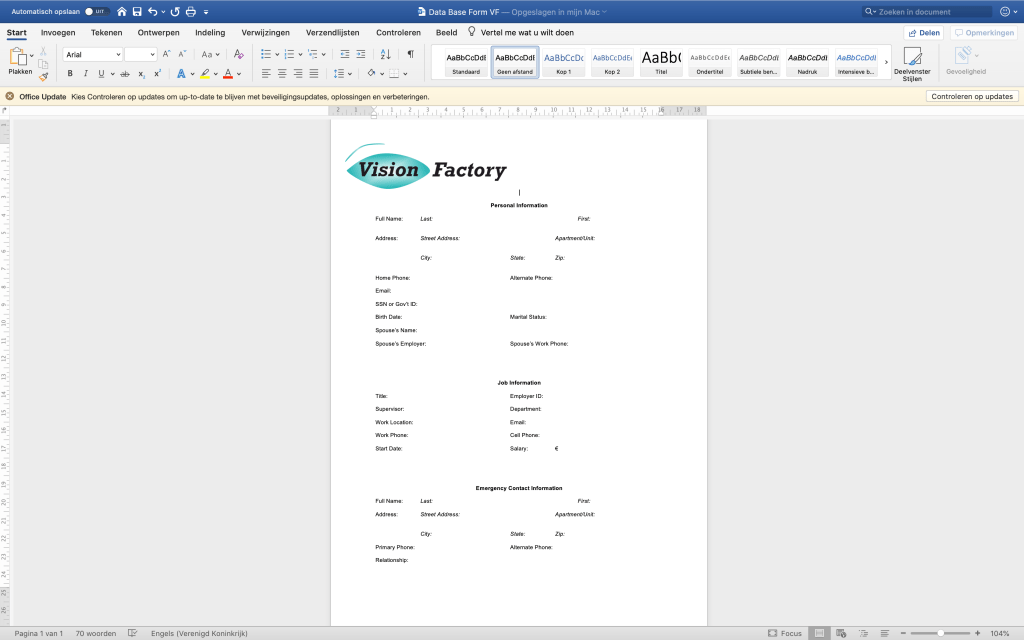Click the Delen share button
This screenshot has width=1024, height=640.
coord(923,33)
